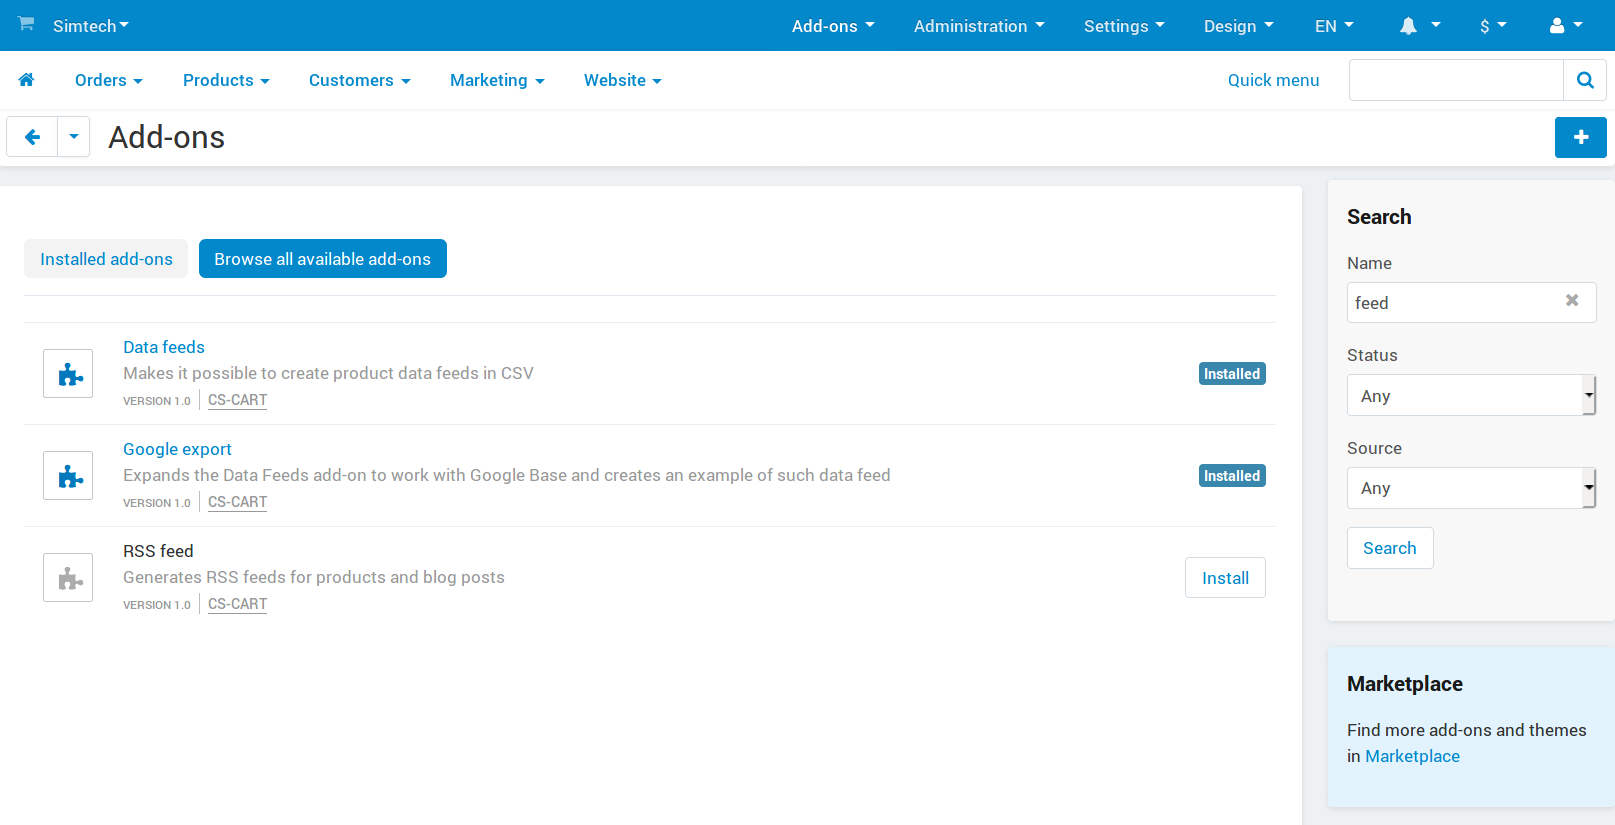Click the back arrow button
1615x825 pixels.
32,137
